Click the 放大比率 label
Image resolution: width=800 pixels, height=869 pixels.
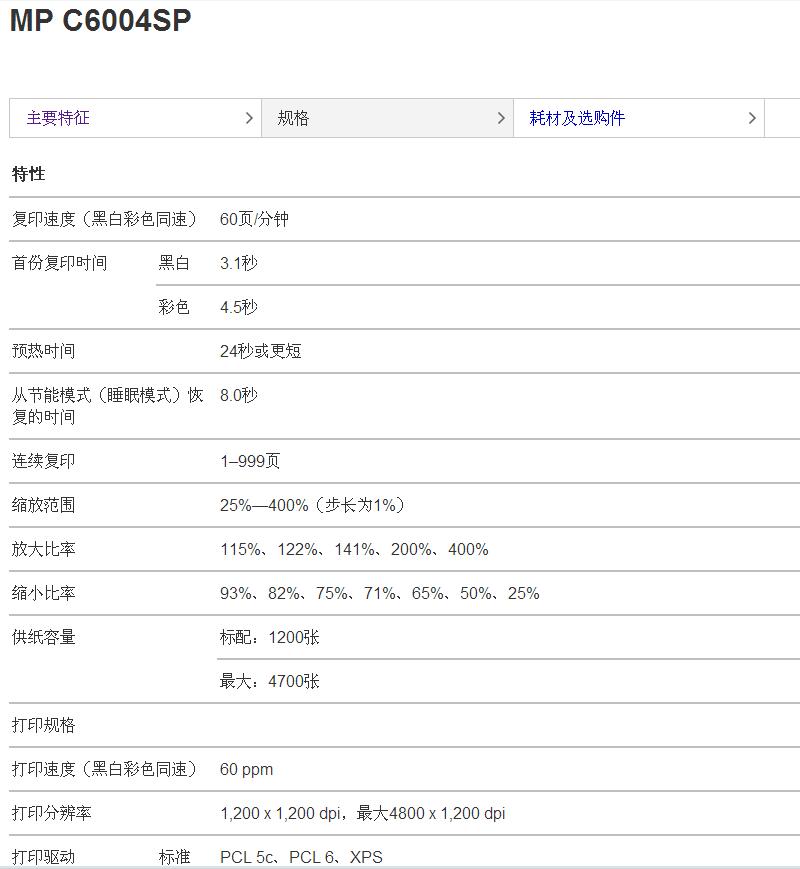click(x=43, y=549)
